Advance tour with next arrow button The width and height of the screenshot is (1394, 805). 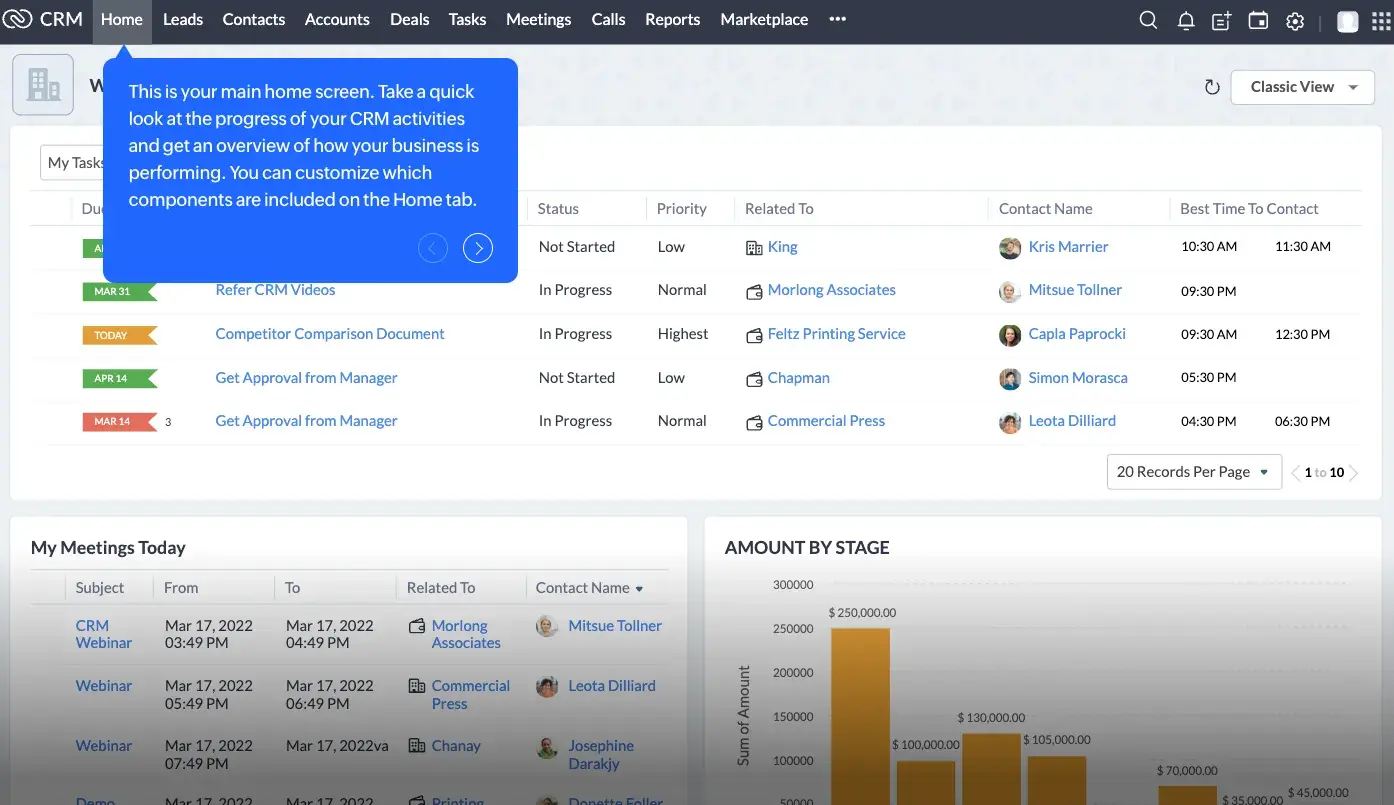pos(478,248)
